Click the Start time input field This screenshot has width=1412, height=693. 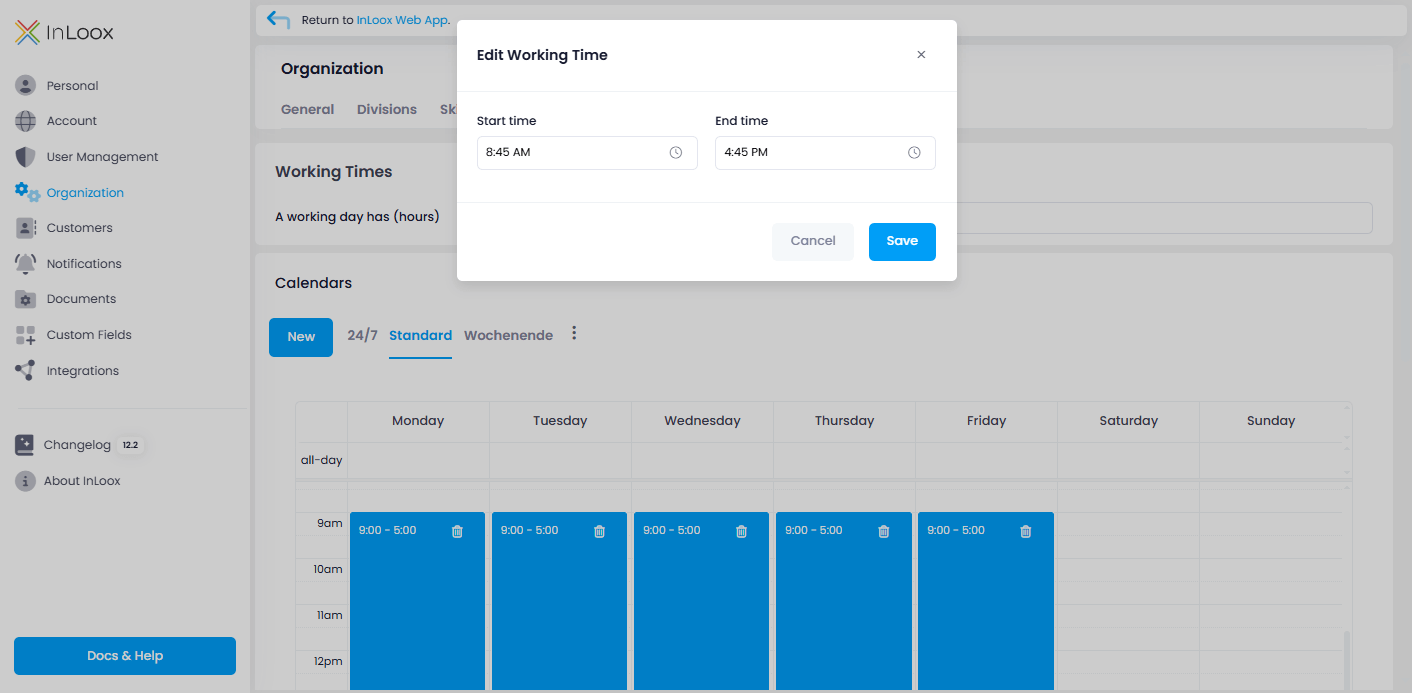570,153
